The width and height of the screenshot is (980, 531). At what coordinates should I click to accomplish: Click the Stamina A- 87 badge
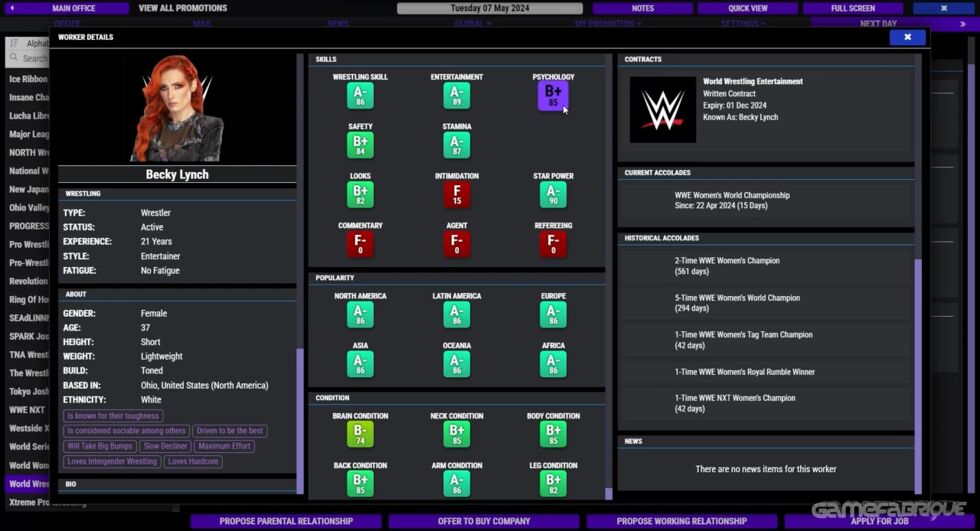coord(457,145)
